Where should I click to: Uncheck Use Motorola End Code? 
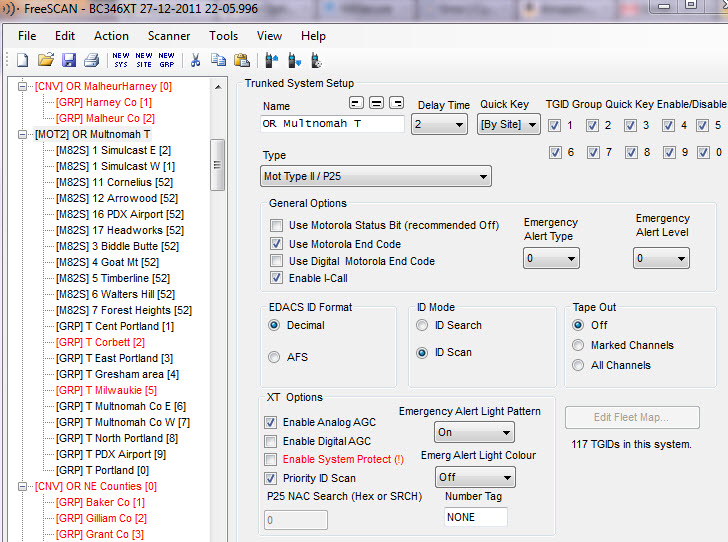click(x=276, y=243)
